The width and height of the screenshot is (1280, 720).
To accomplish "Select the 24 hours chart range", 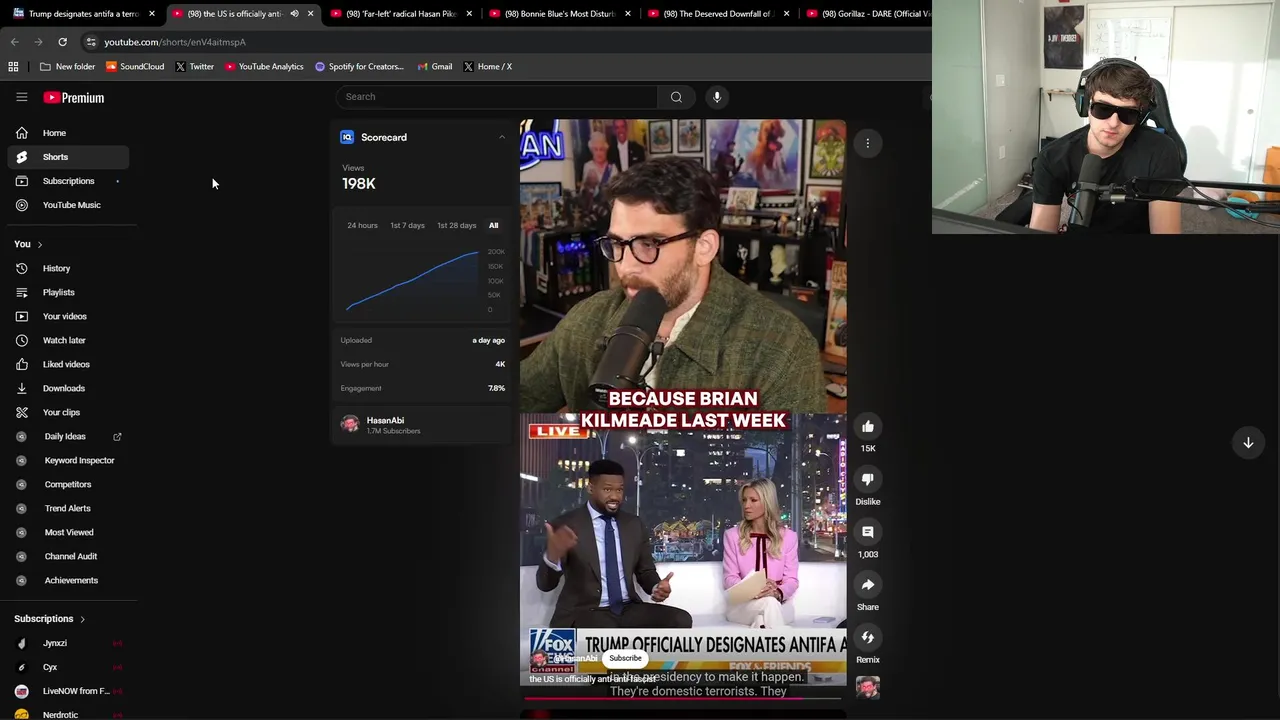I will [362, 225].
